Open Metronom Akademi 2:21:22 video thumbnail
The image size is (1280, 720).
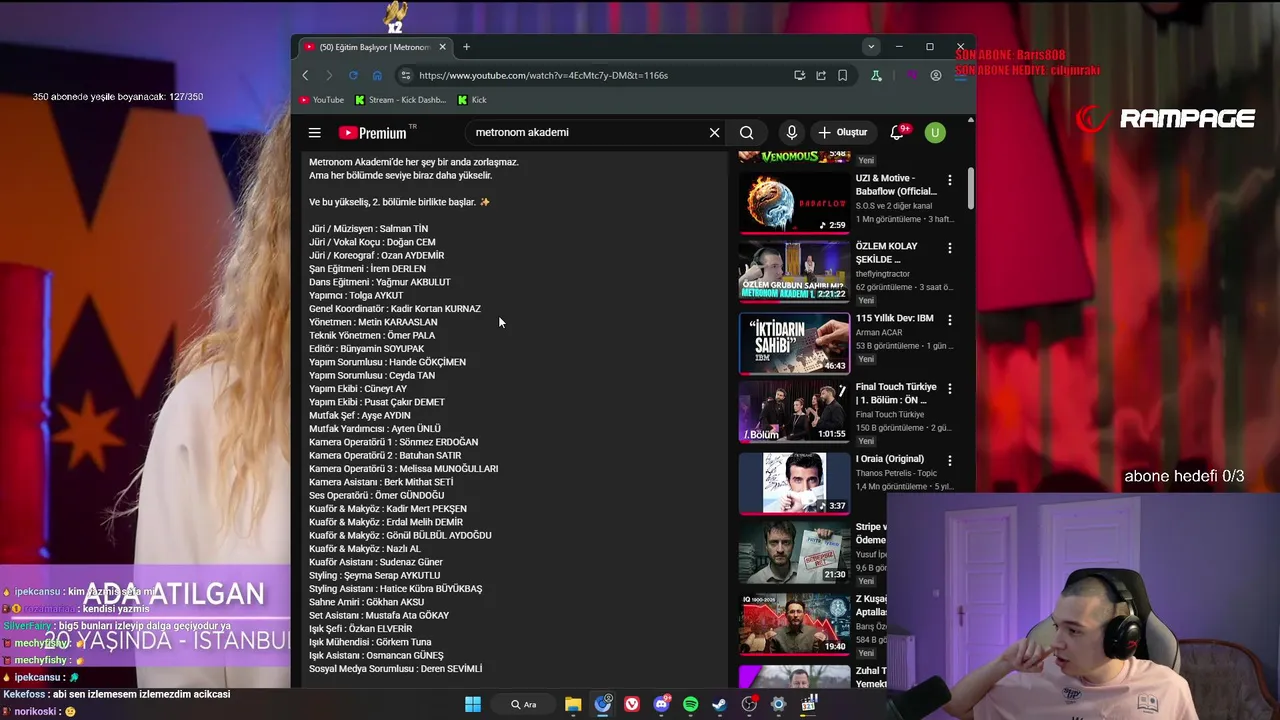click(794, 271)
